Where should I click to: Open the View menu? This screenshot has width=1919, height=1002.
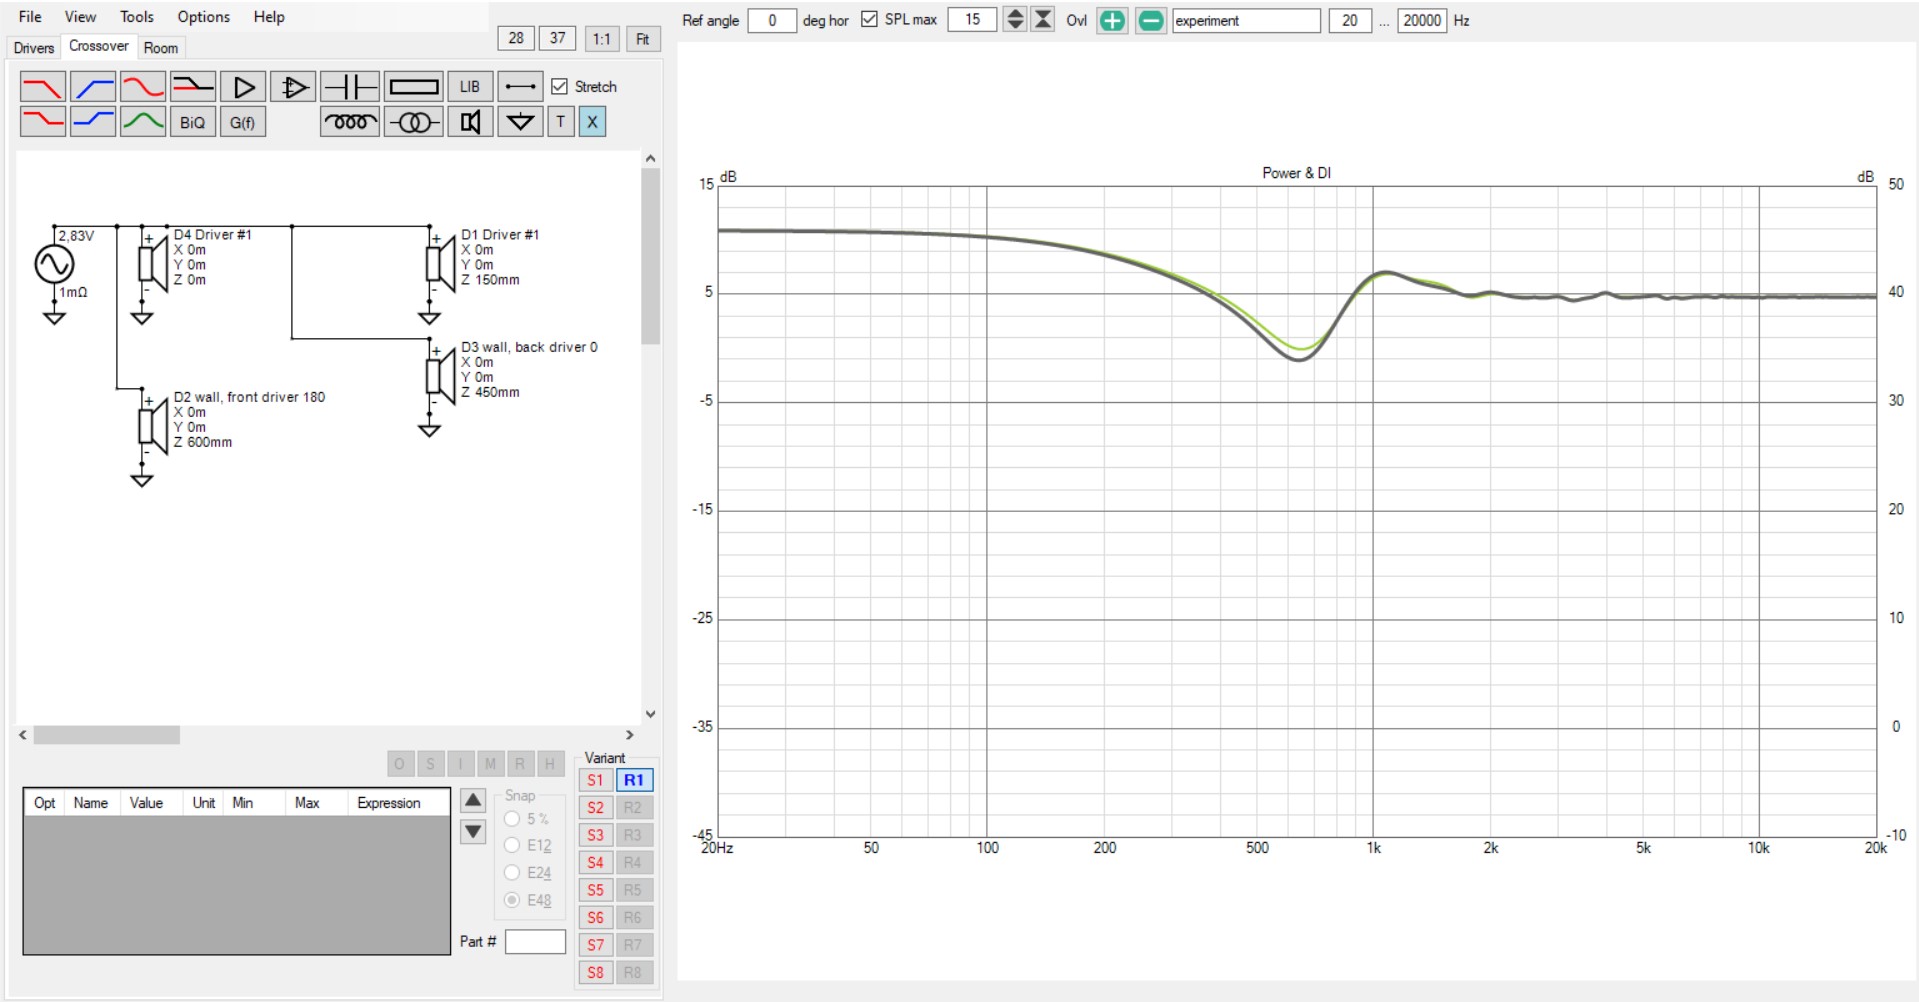(80, 17)
